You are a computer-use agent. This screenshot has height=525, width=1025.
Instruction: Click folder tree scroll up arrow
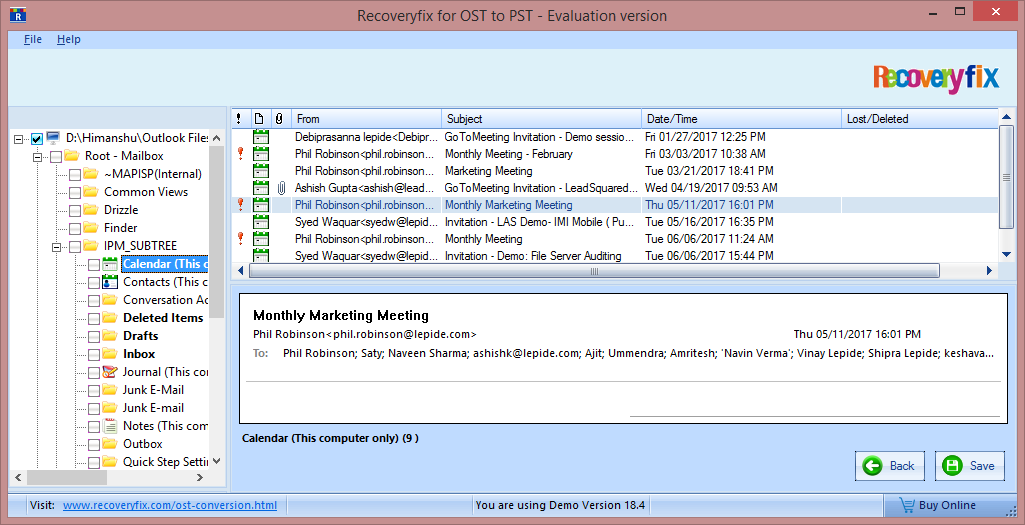pyautogui.click(x=217, y=137)
